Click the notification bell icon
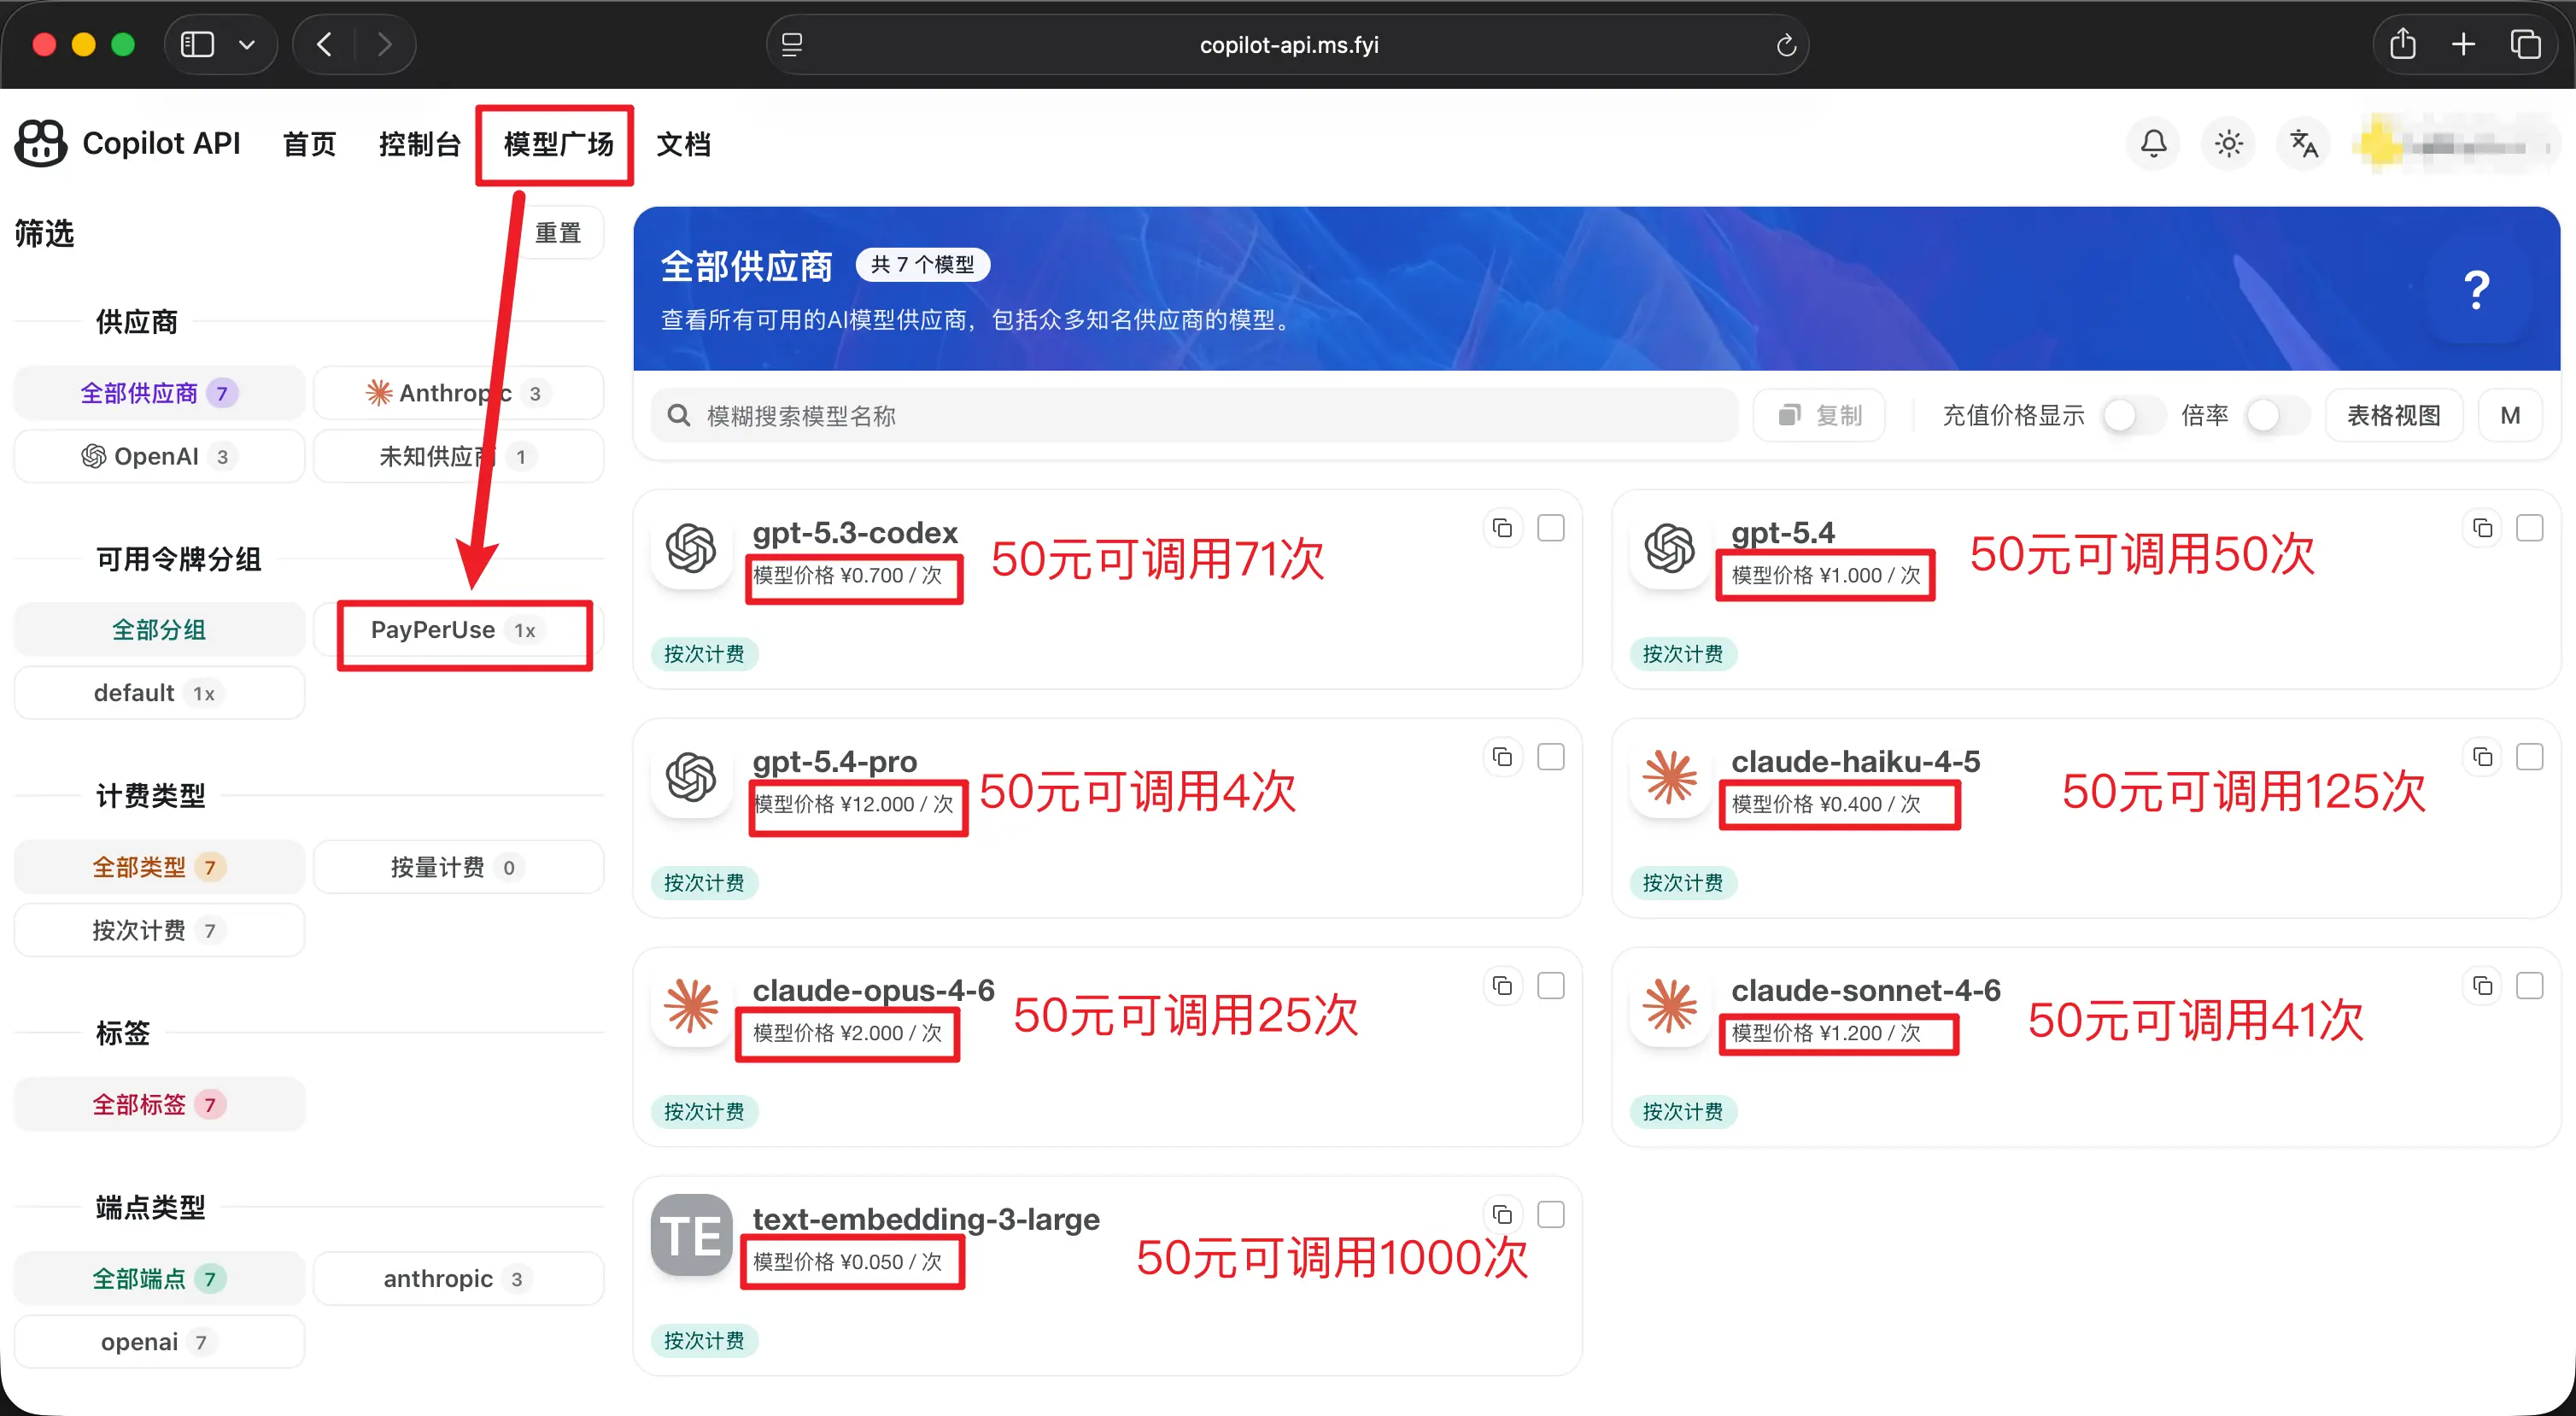 click(2153, 144)
